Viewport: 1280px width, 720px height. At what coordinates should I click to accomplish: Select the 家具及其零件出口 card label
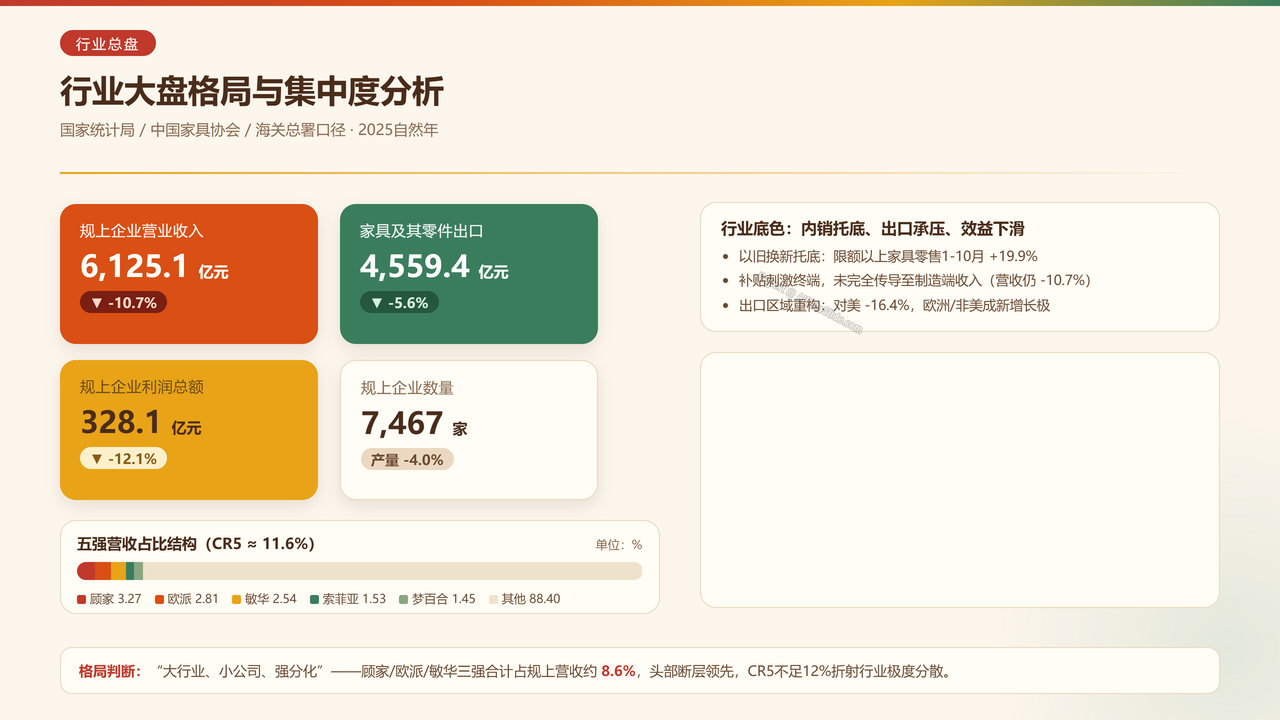coord(422,231)
